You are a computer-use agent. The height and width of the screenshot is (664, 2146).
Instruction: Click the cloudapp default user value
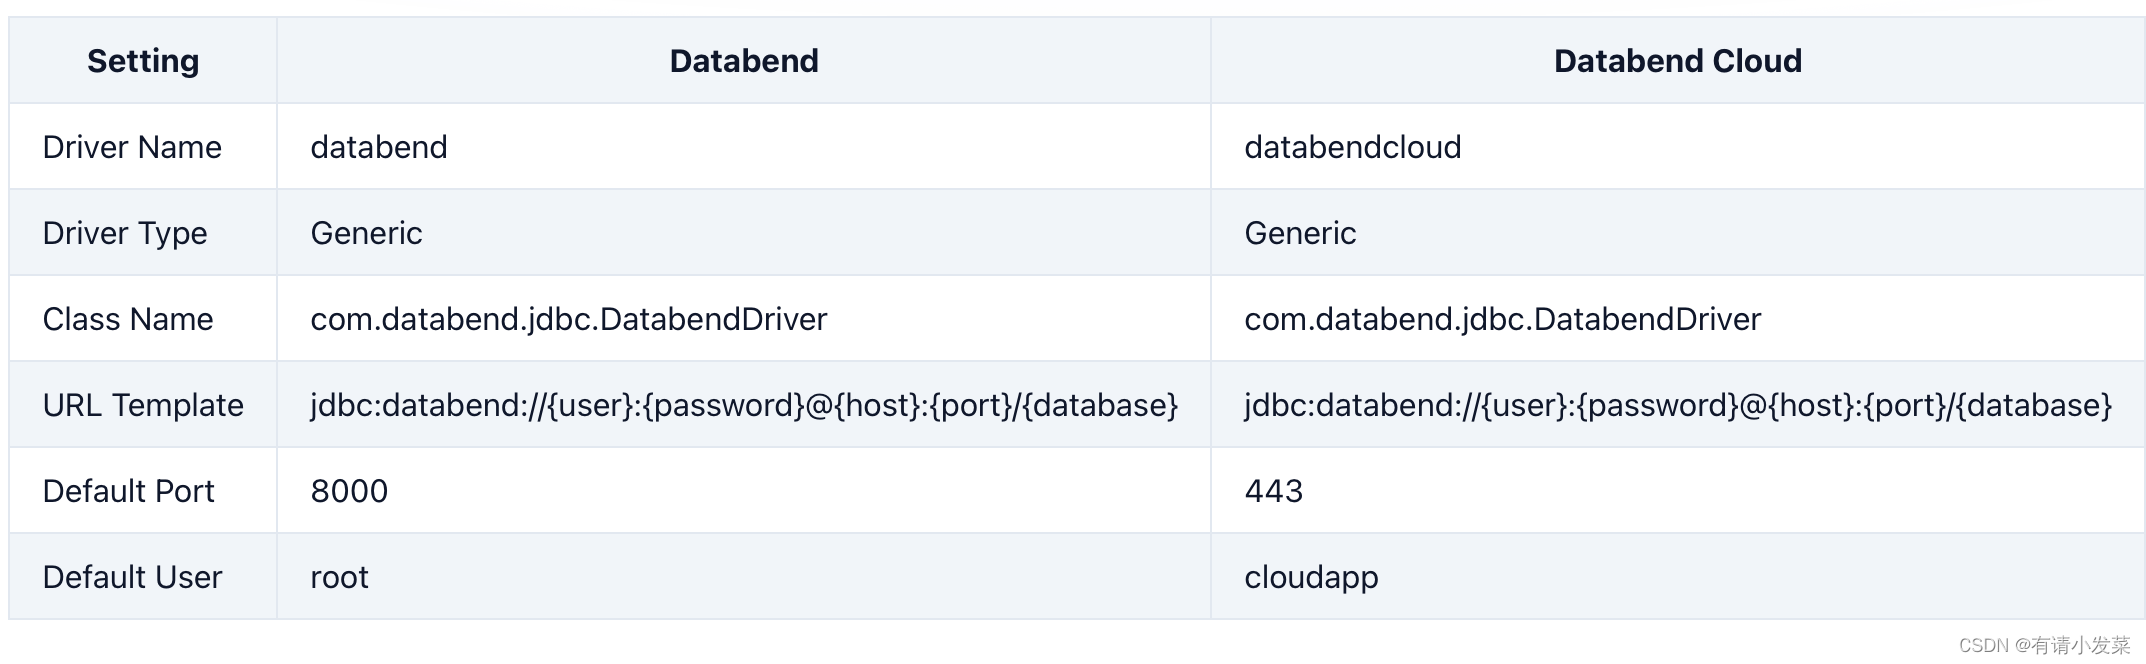click(x=1311, y=577)
